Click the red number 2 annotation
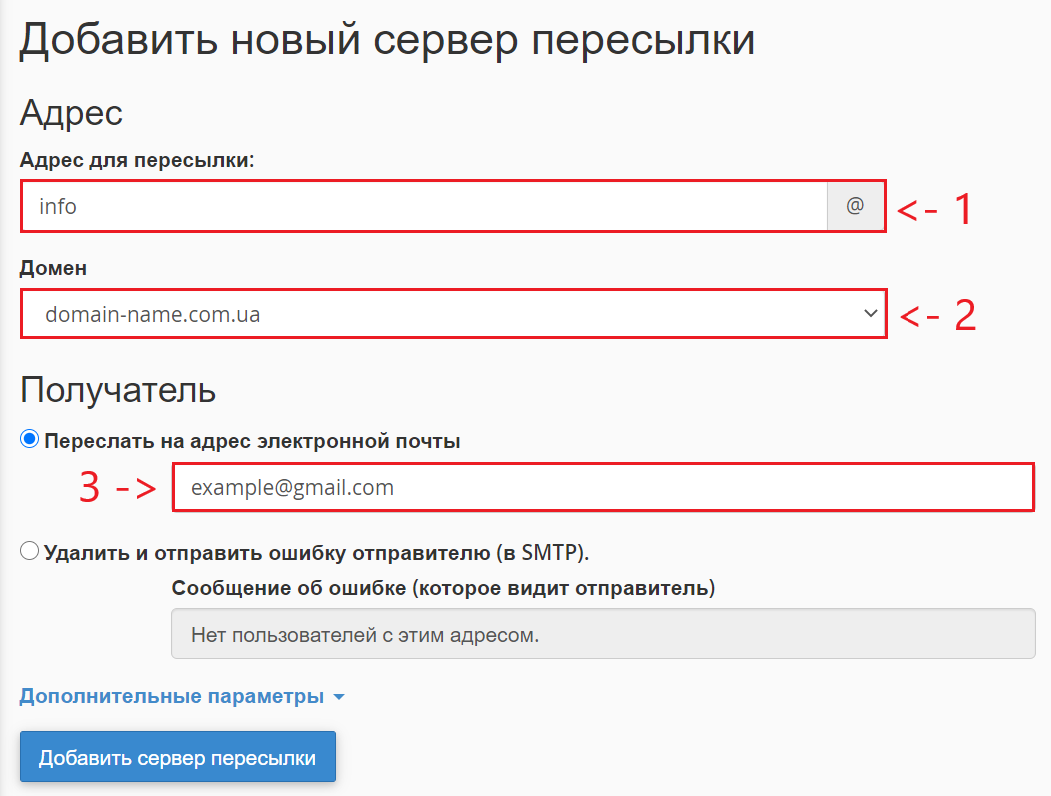1051x796 pixels. 963,315
